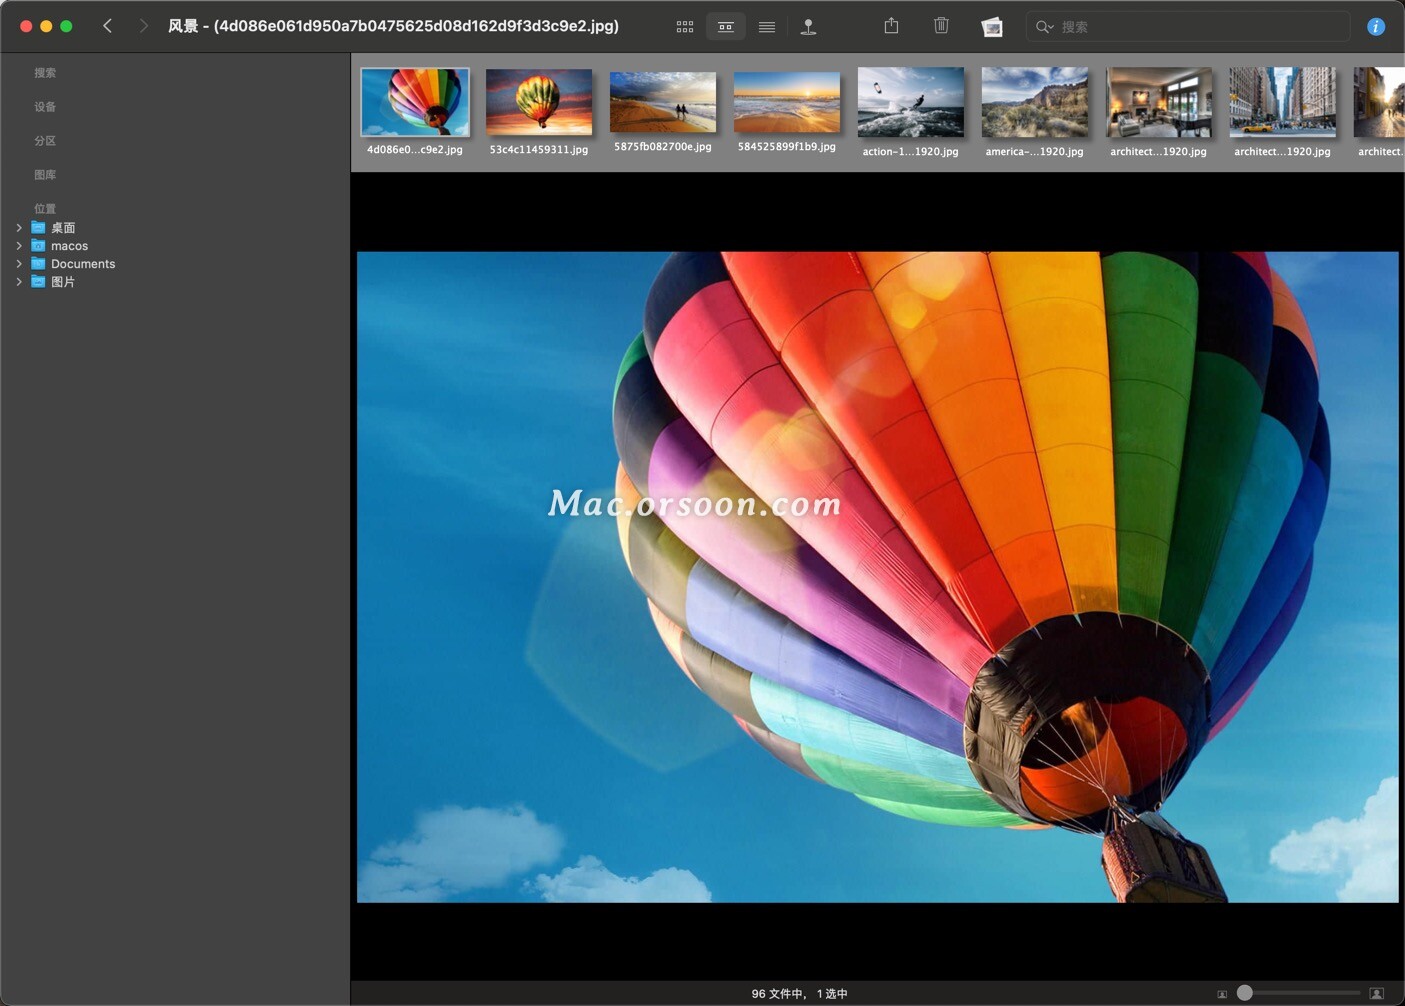
Task: Switch to grid thumbnail view
Action: 685,27
